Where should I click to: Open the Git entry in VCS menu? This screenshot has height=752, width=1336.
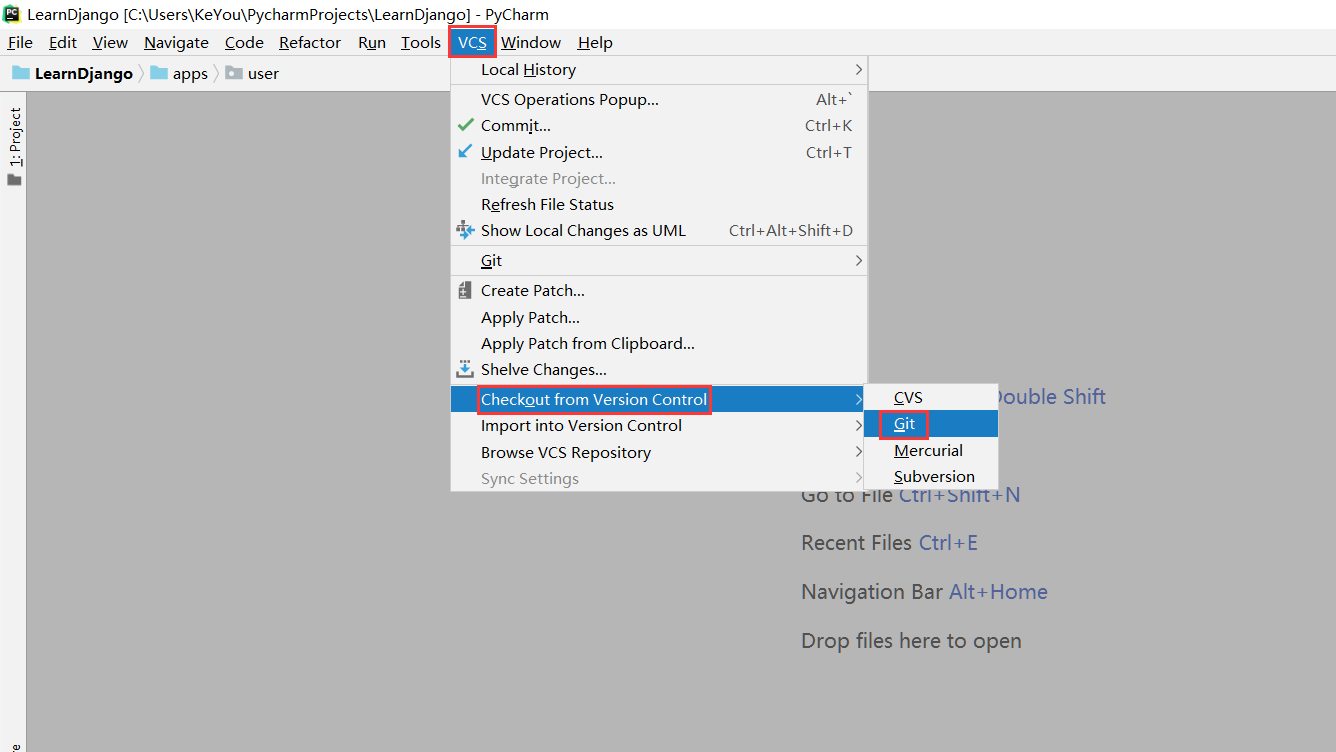tap(660, 260)
